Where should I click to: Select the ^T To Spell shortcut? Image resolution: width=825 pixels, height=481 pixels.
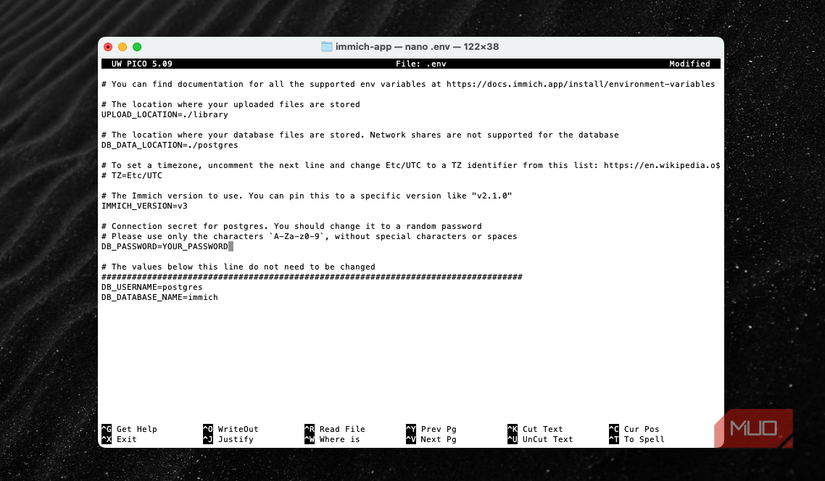pos(637,439)
